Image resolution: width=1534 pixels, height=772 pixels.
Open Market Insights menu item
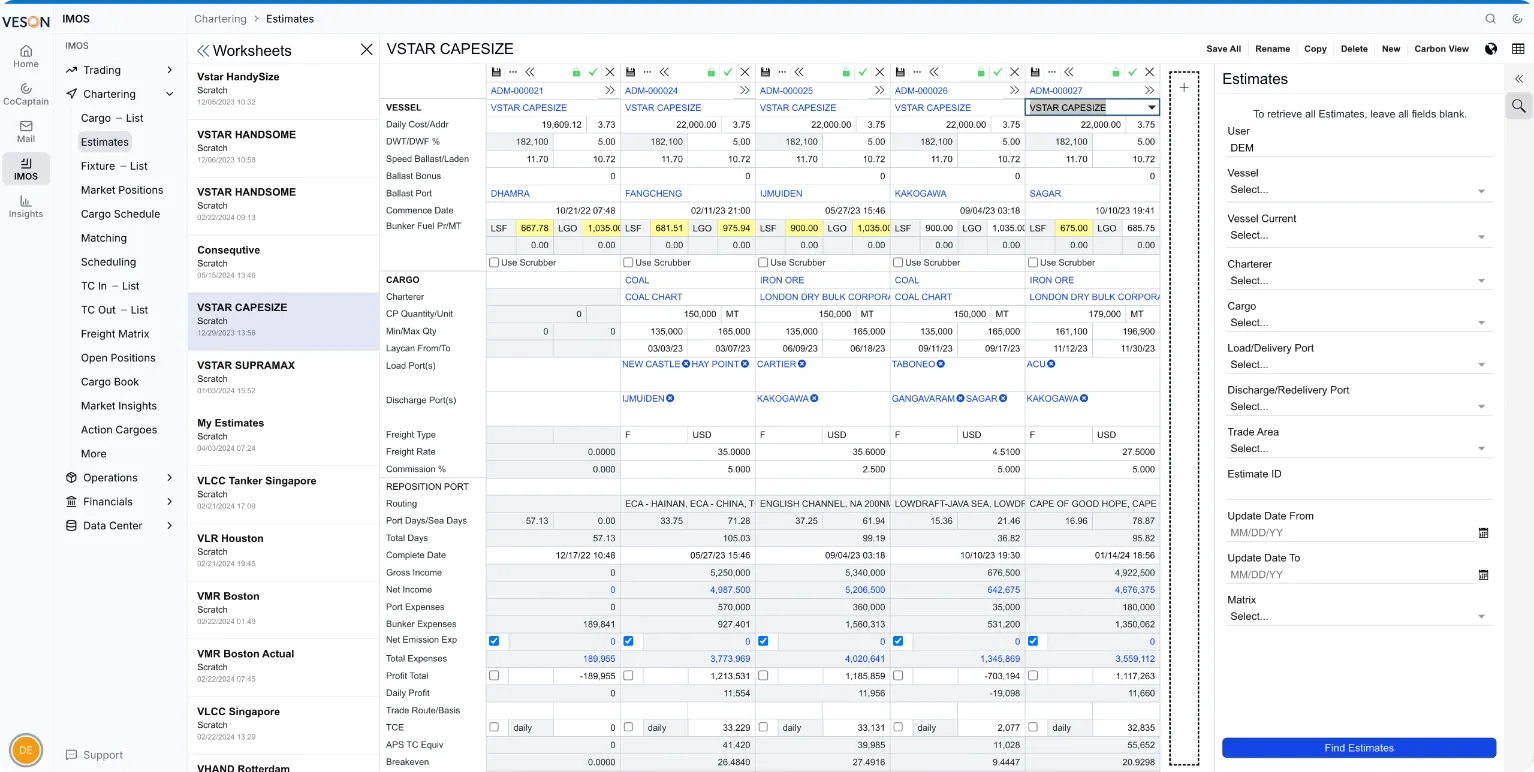tap(119, 406)
